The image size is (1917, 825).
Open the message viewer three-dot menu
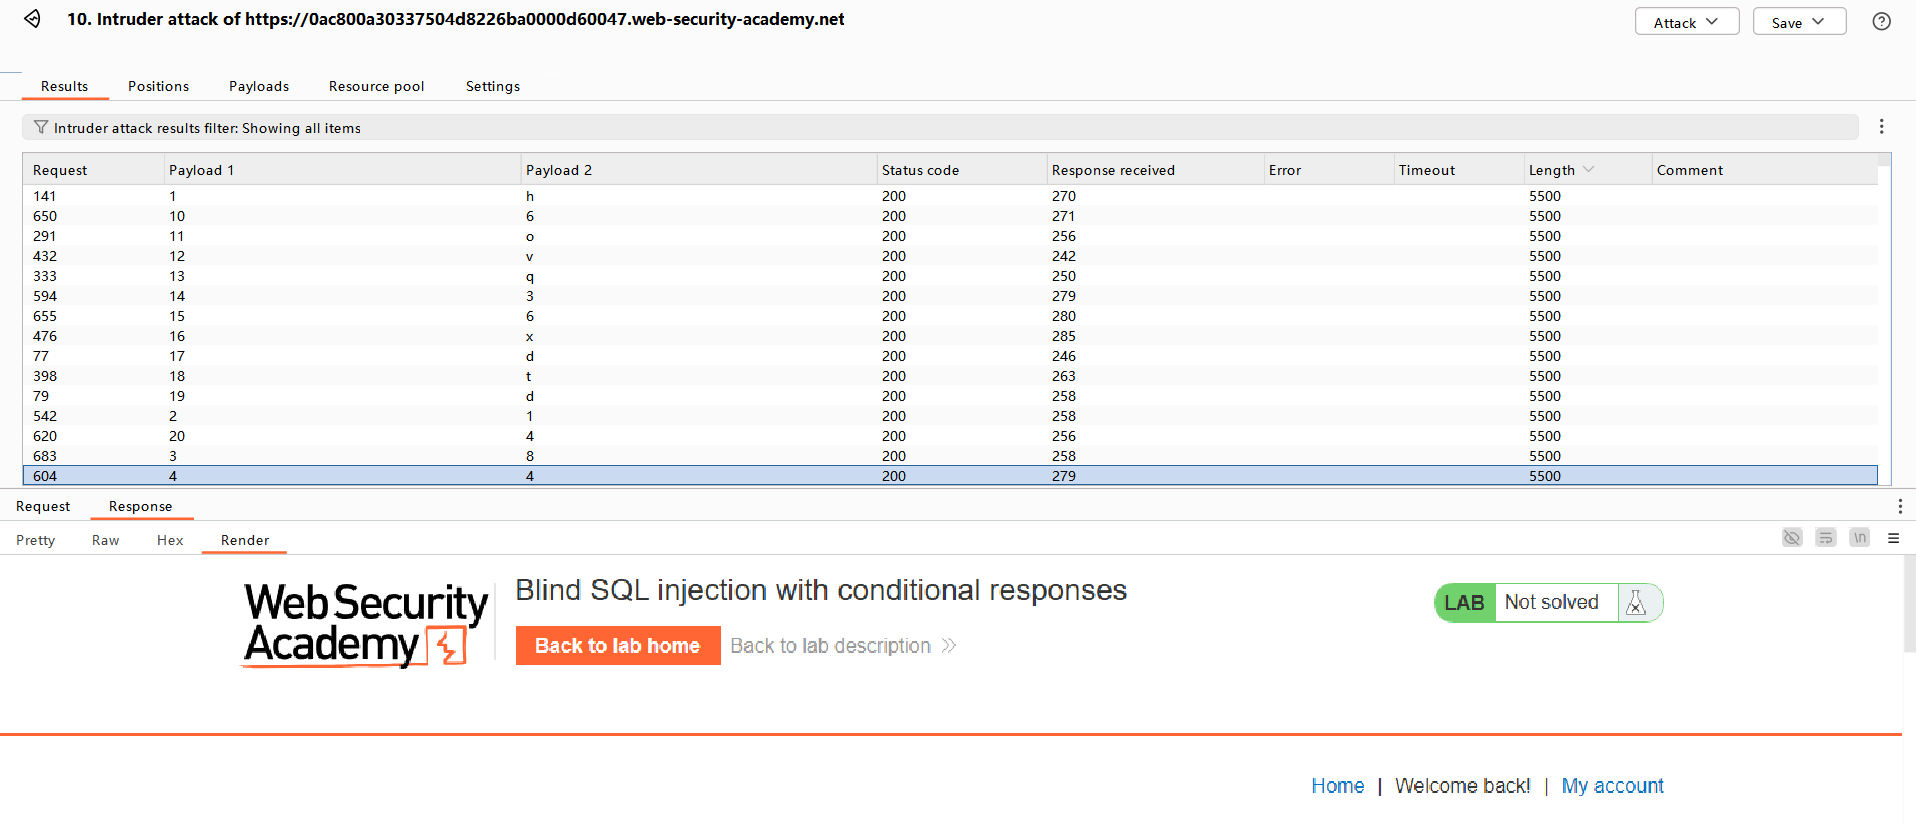coord(1900,506)
